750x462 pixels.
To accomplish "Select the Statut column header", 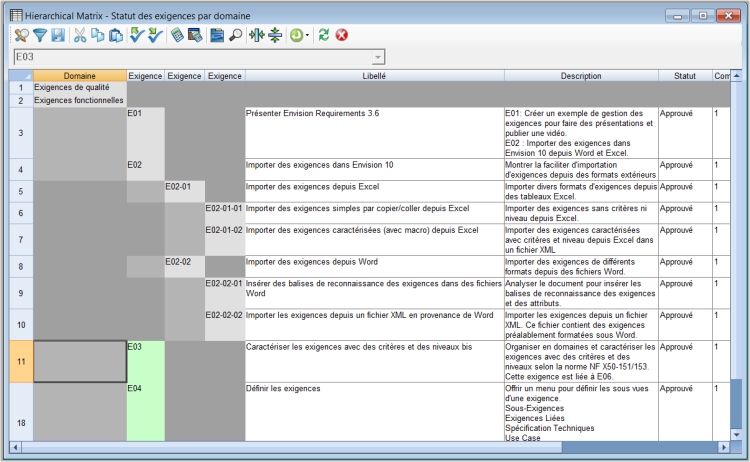I will click(684, 76).
